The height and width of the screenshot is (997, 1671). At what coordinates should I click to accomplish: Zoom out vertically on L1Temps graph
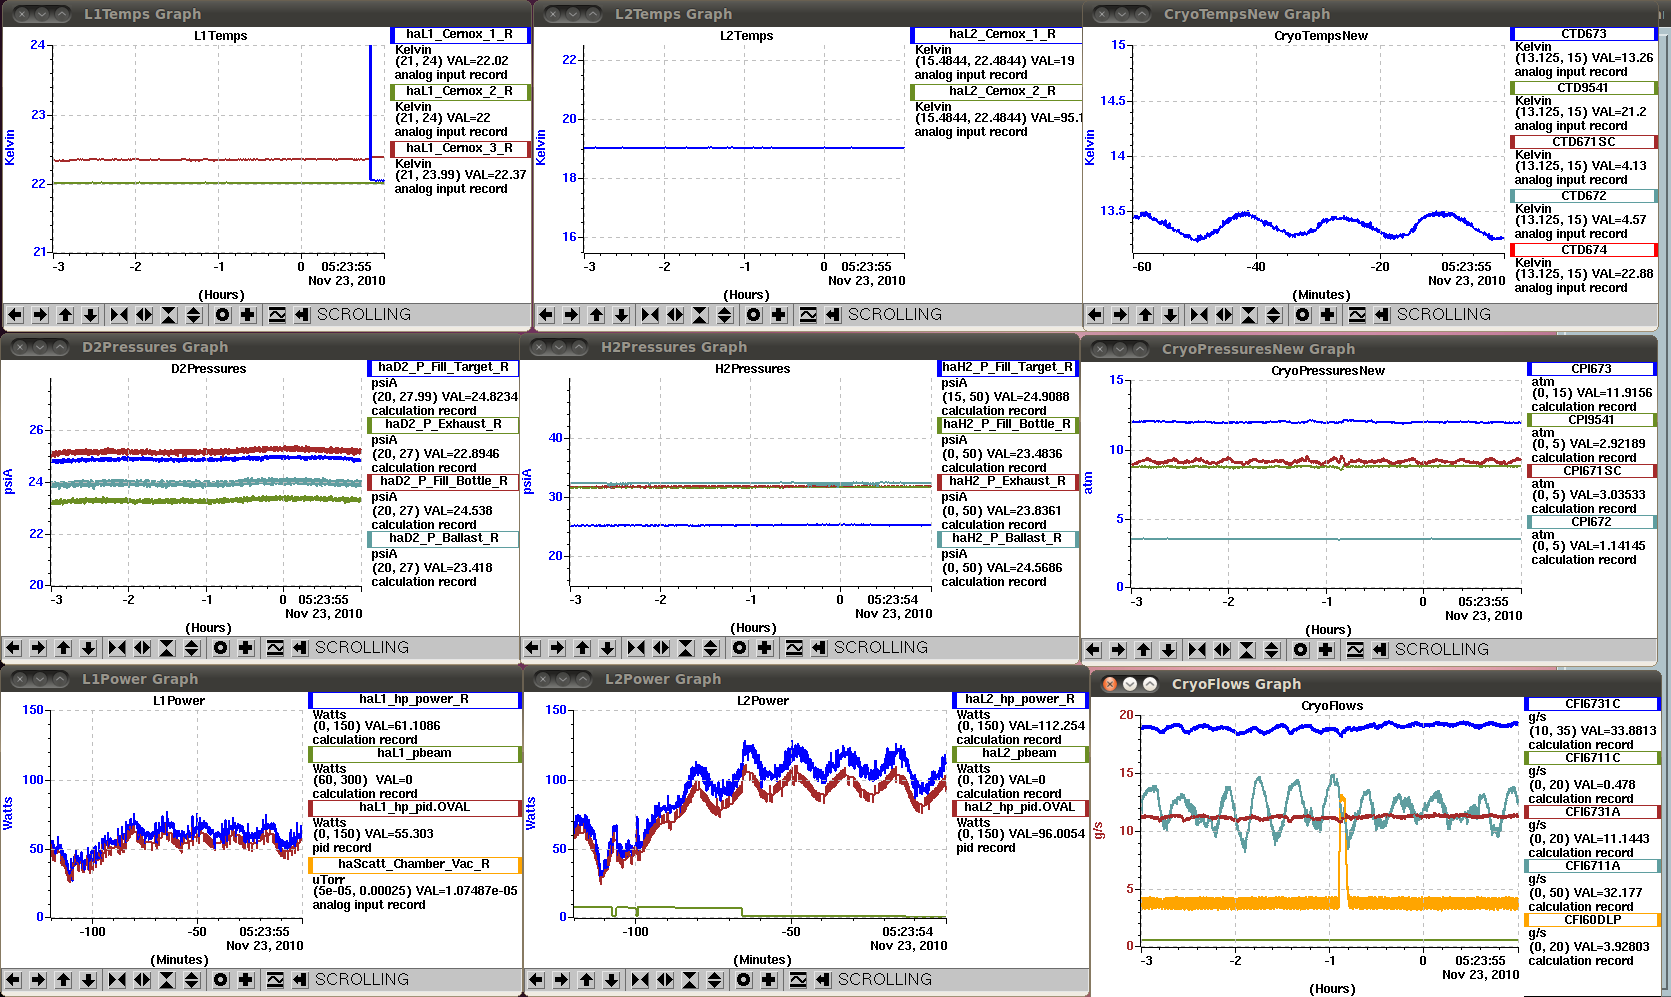(x=194, y=315)
